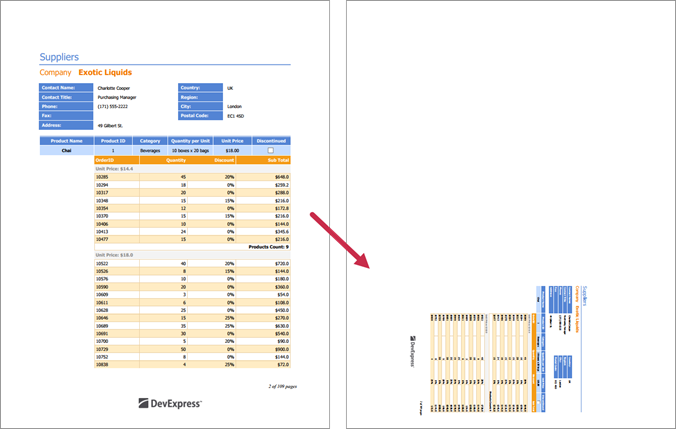Click the orange OrderID header cell
This screenshot has width=676, height=429.
[105, 159]
